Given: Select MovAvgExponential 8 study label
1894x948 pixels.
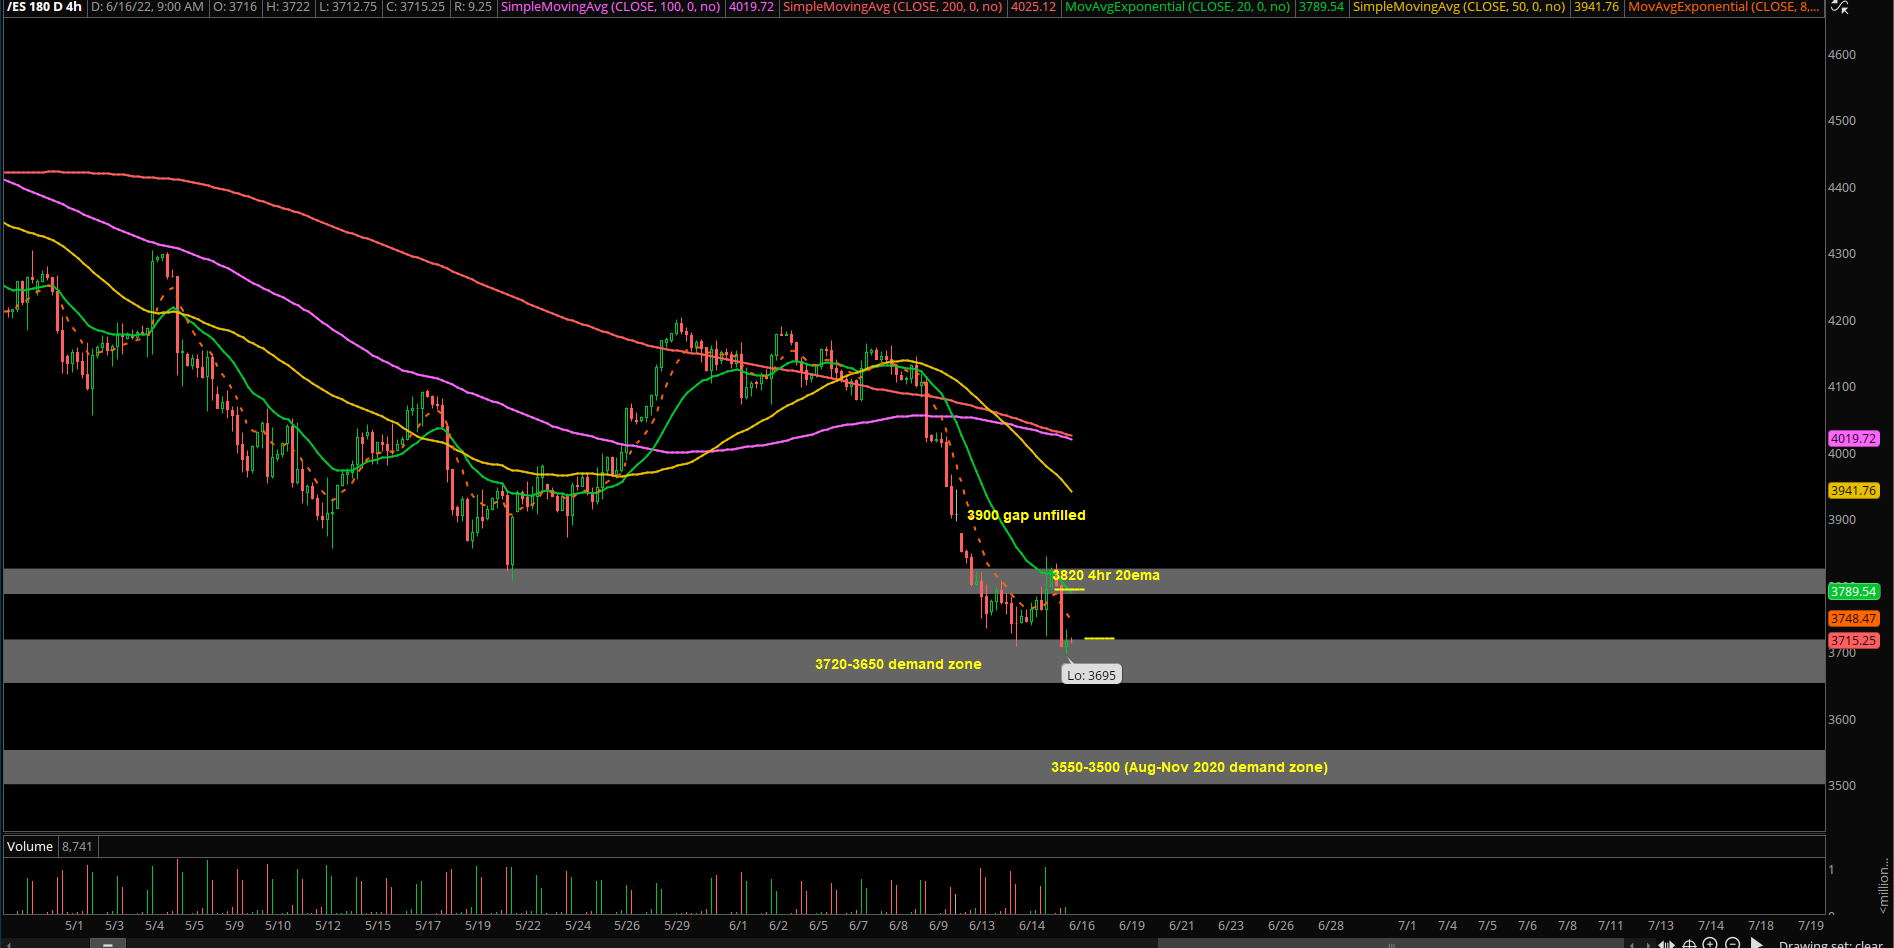Looking at the screenshot, I should pos(1724,7).
